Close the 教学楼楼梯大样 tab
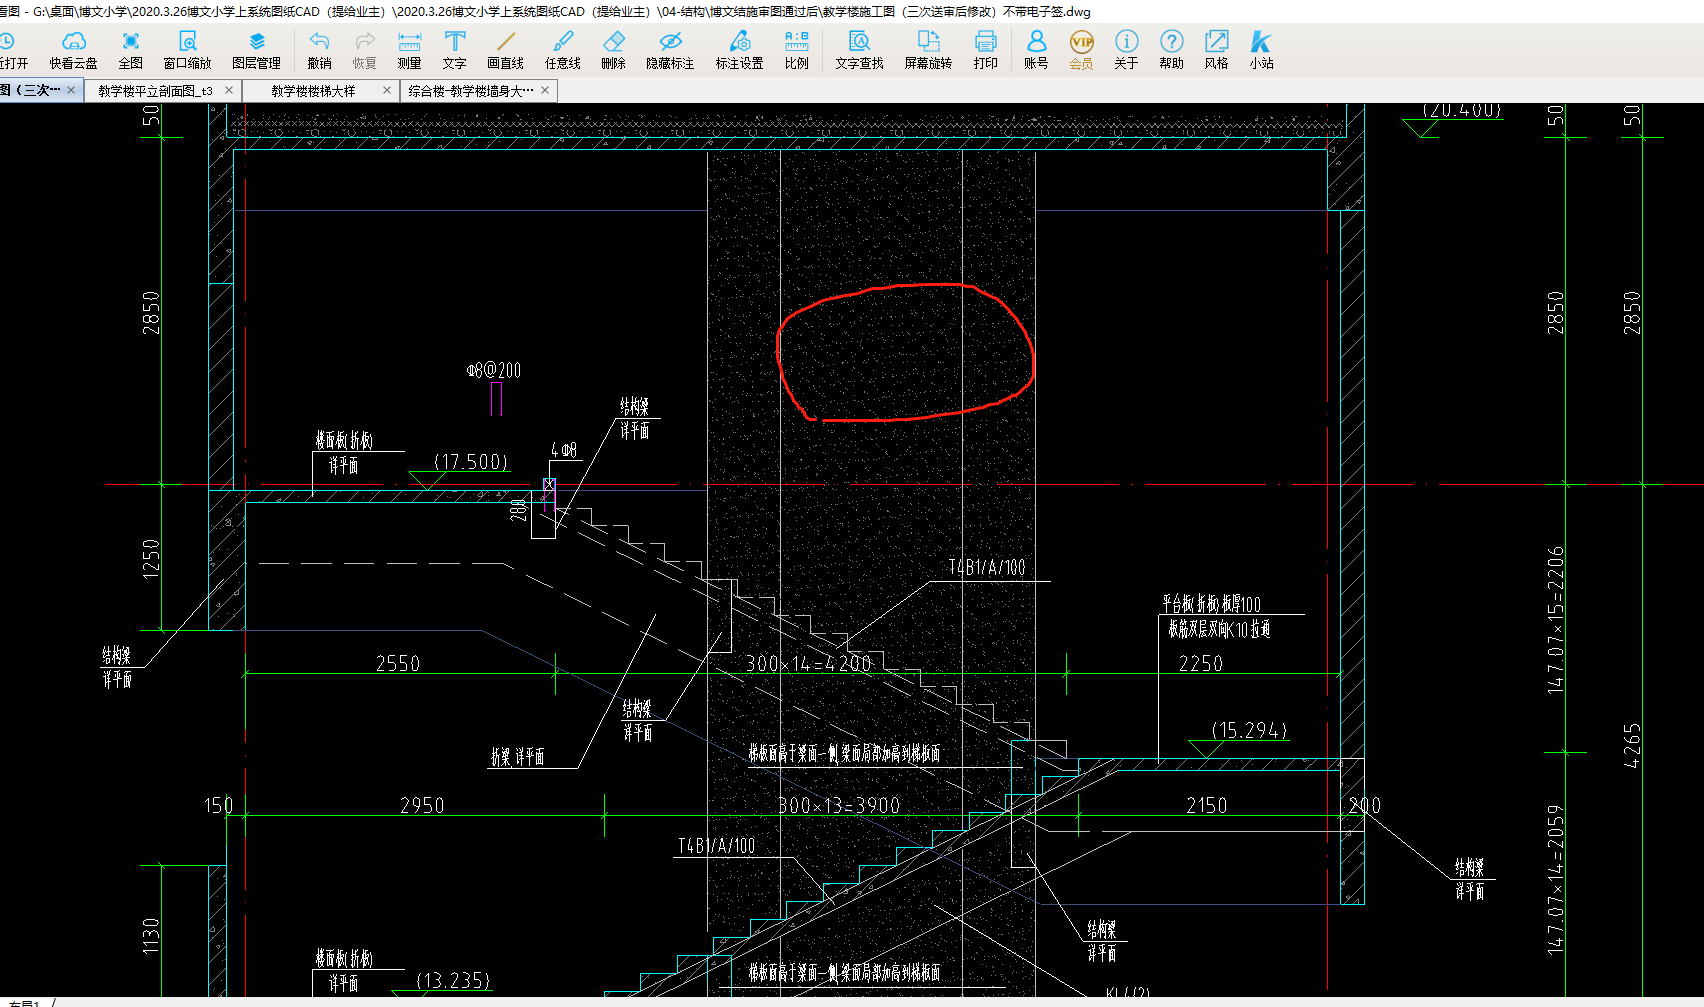The width and height of the screenshot is (1704, 1007). point(387,90)
